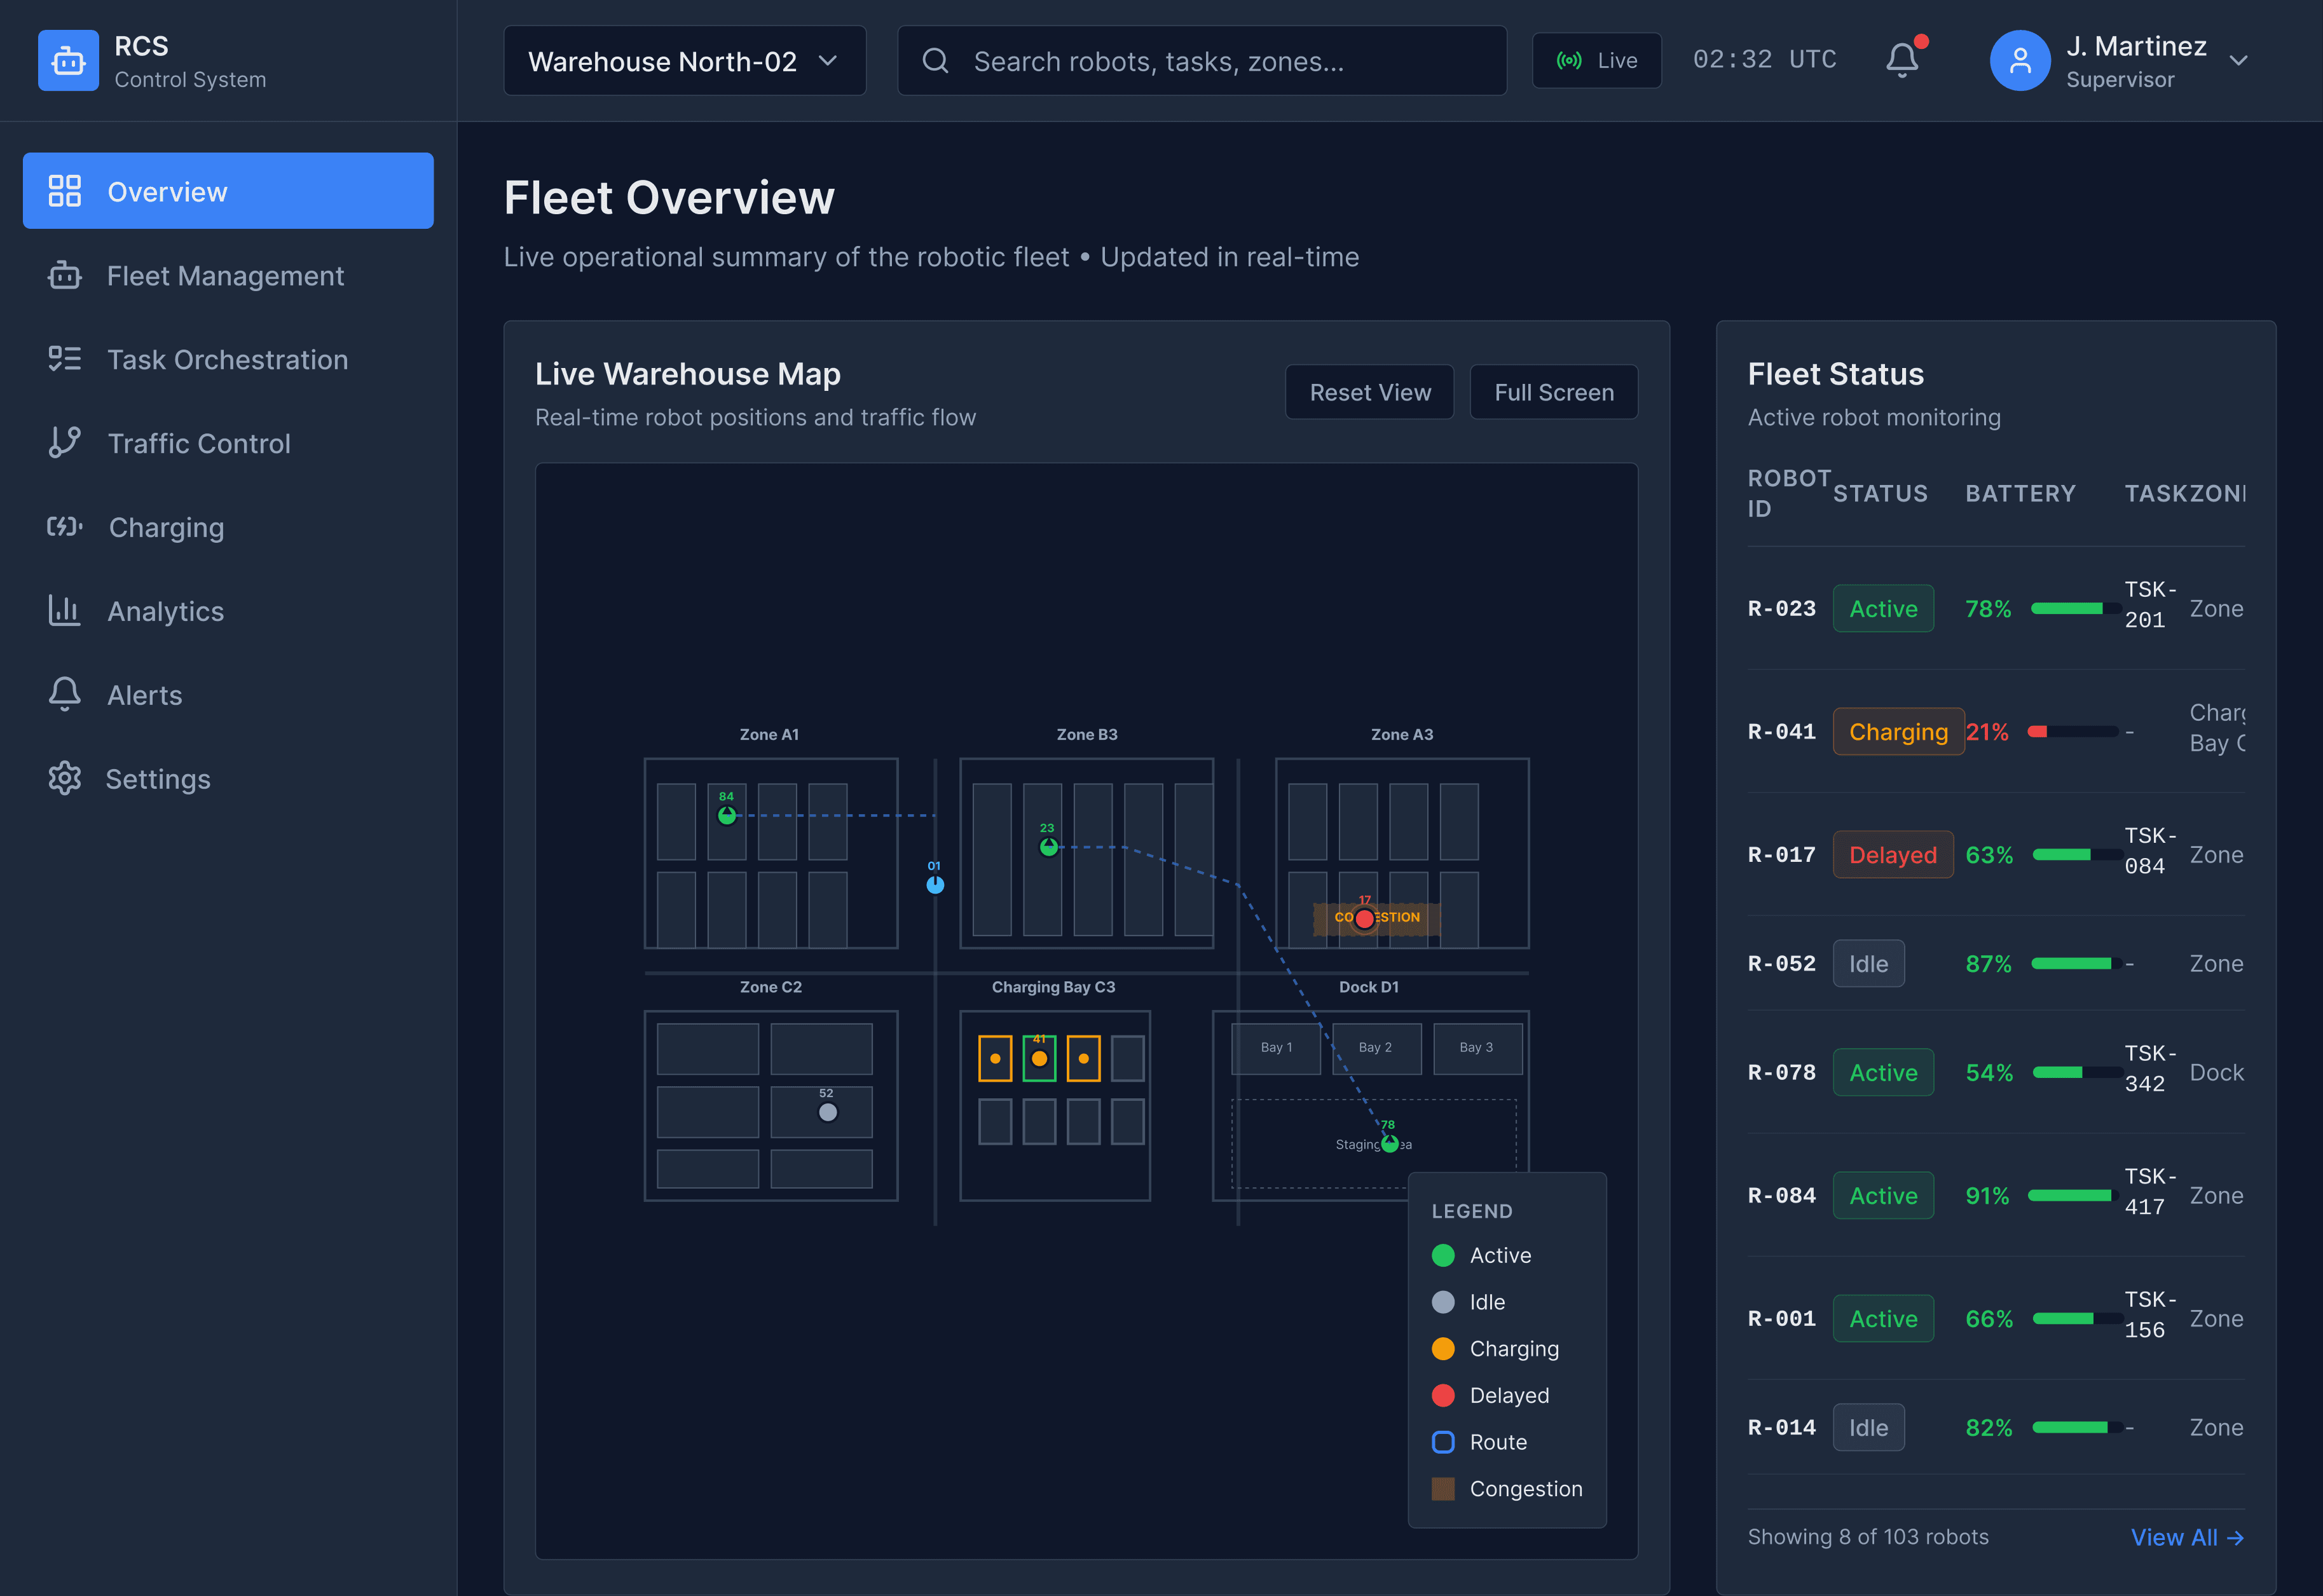Click the Charging sidebar icon
Image resolution: width=2323 pixels, height=1596 pixels.
(64, 527)
